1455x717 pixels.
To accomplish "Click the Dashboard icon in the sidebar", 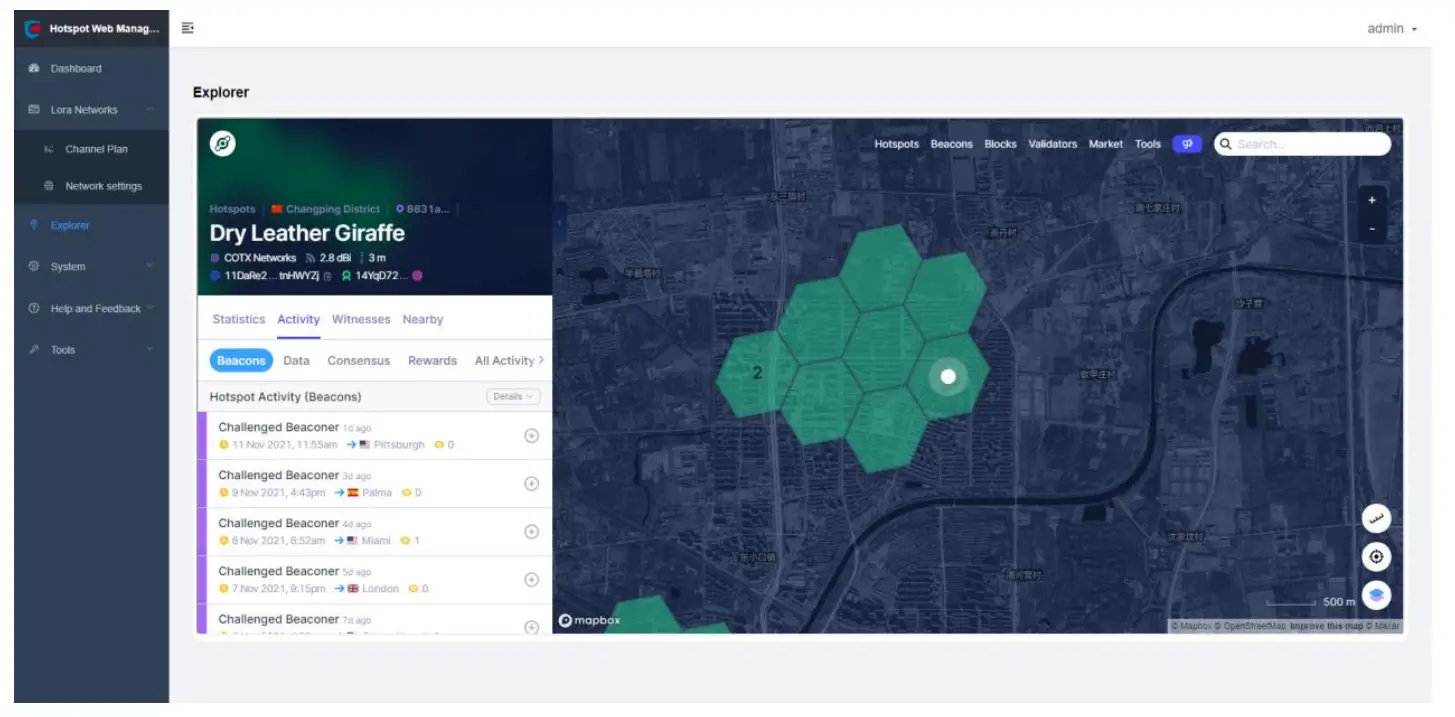I will 34,69.
